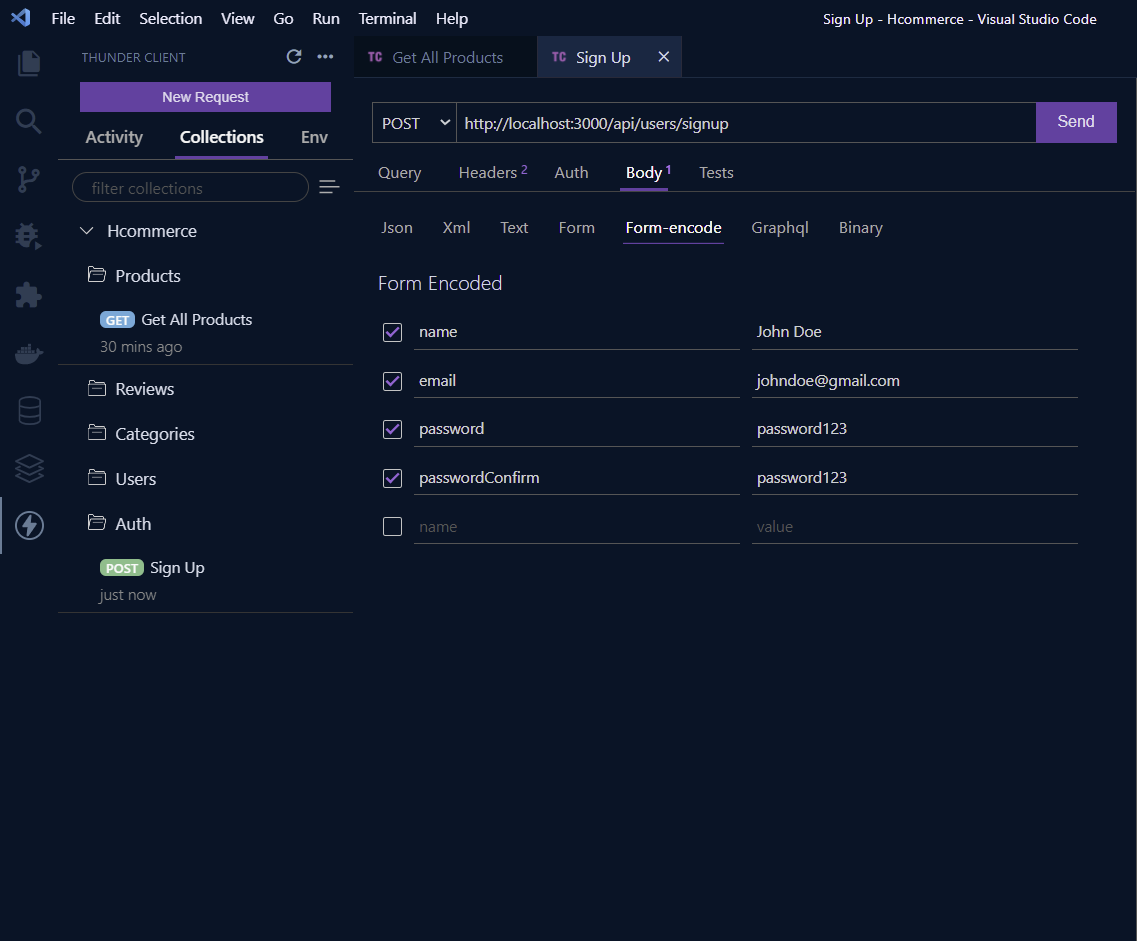Open the Explorer icon in the activity bar
Image resolution: width=1137 pixels, height=941 pixels.
point(29,63)
